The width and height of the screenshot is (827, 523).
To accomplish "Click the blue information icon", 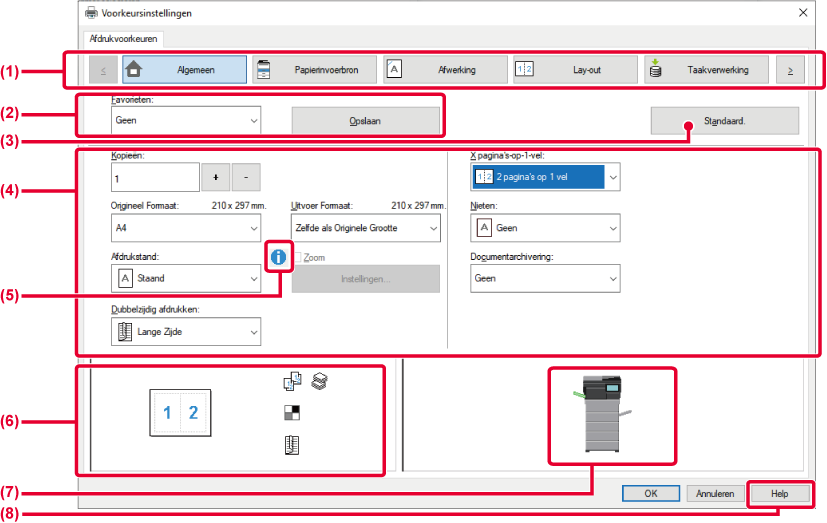I will (278, 257).
